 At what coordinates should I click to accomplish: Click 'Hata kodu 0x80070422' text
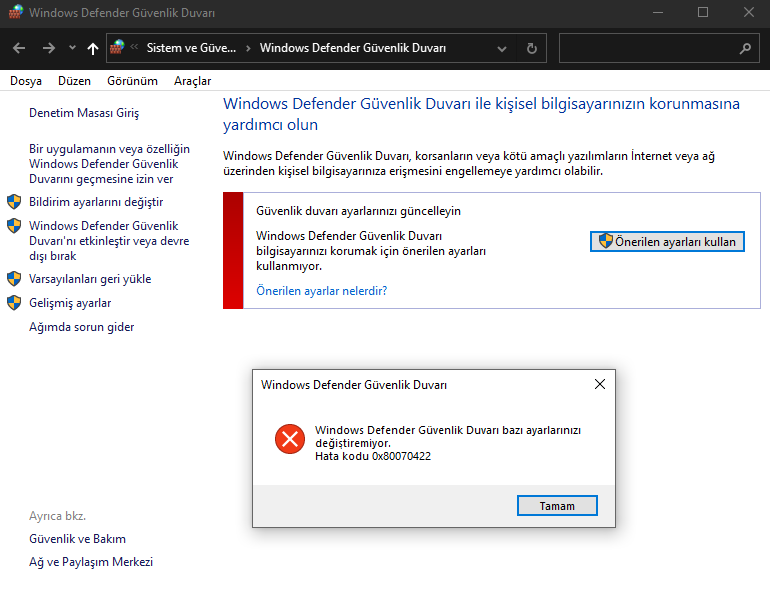373,456
